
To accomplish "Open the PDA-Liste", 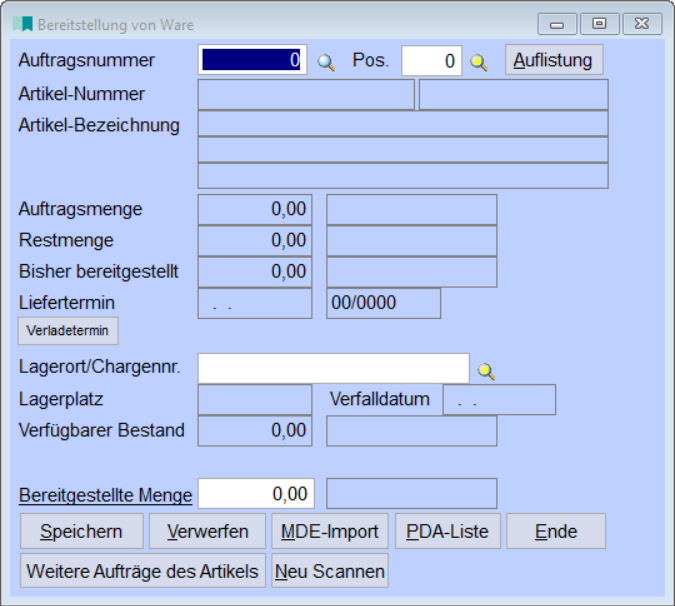I will click(448, 531).
